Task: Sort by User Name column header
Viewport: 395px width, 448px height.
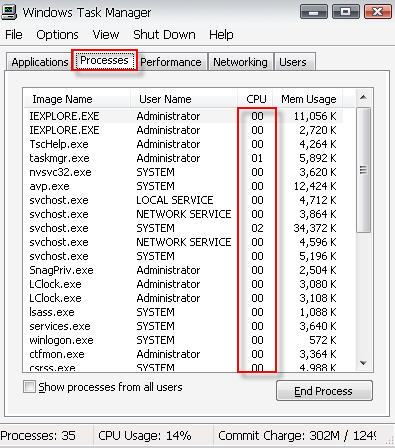Action: point(184,99)
